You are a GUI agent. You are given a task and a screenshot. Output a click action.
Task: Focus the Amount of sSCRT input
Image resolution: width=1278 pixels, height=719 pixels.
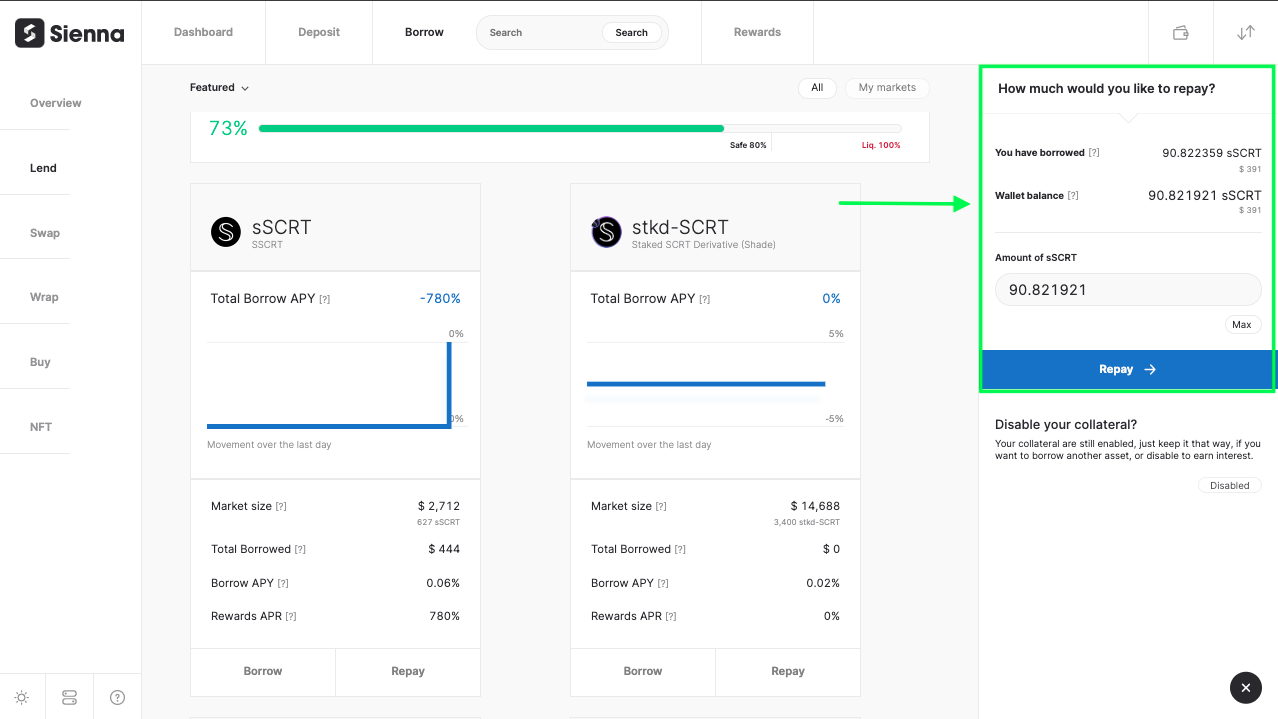(x=1128, y=290)
